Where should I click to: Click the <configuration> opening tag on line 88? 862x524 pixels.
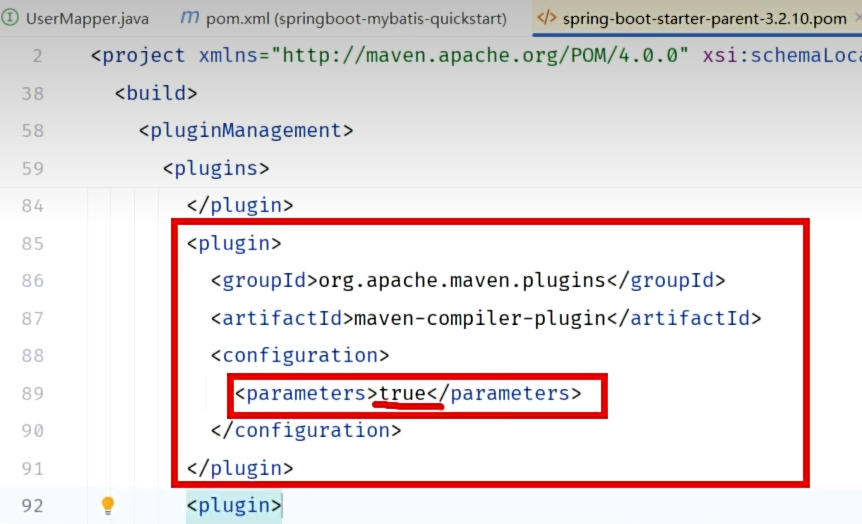(300, 355)
